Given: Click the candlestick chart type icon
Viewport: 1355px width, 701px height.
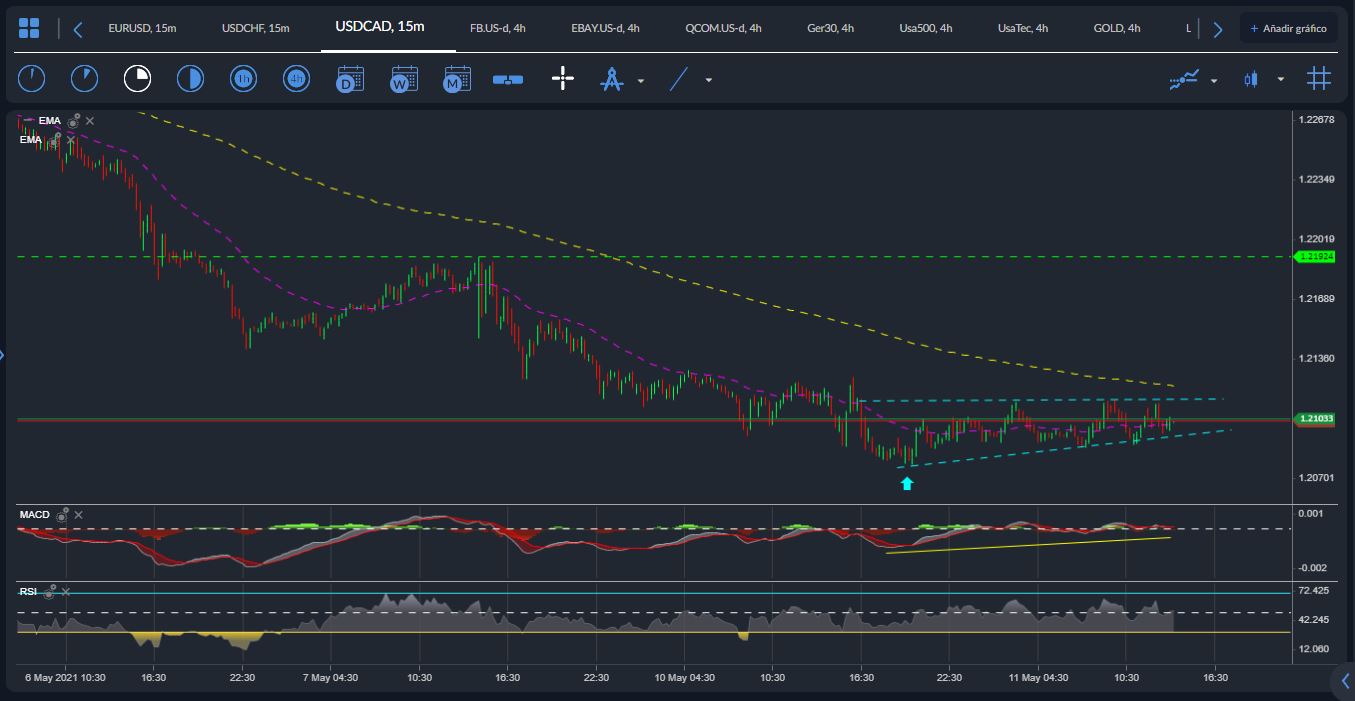Looking at the screenshot, I should pyautogui.click(x=1250, y=79).
